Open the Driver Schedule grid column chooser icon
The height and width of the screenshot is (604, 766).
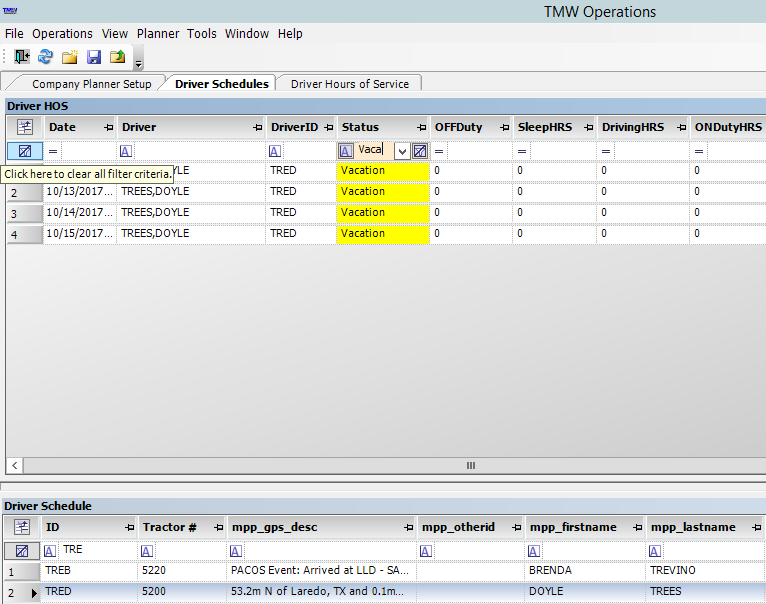pos(22,527)
